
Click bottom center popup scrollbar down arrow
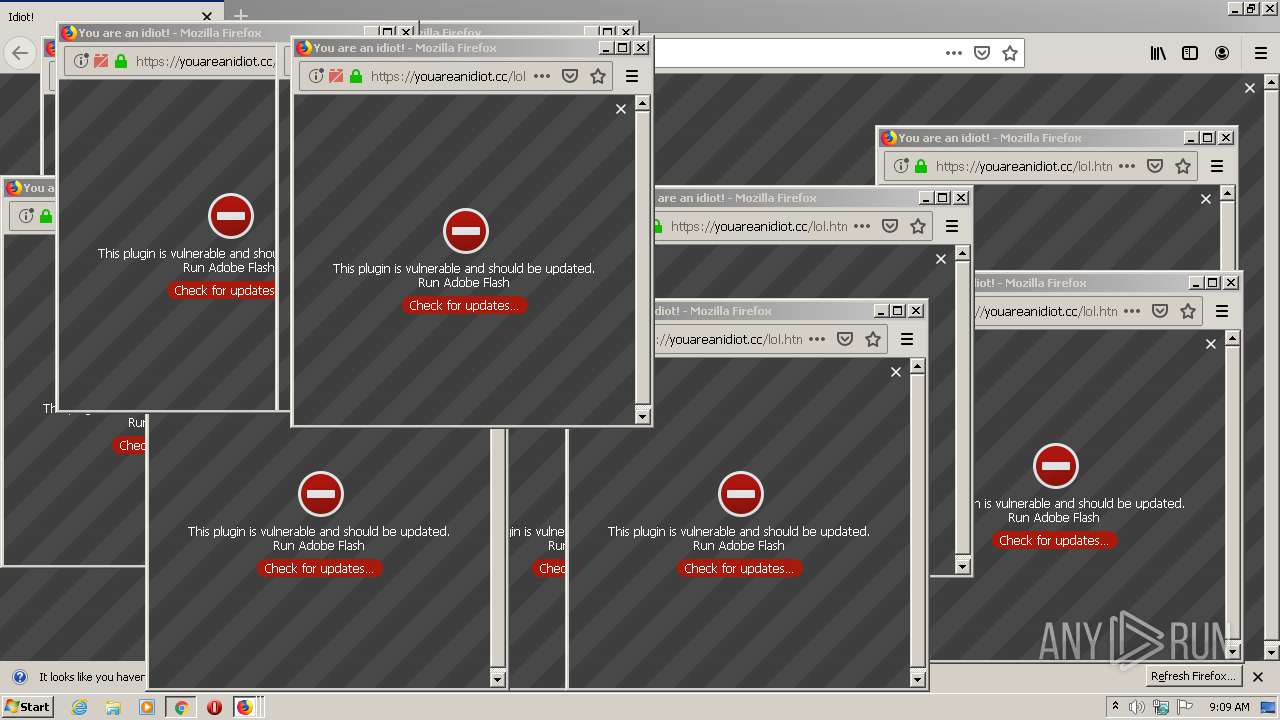click(x=918, y=679)
